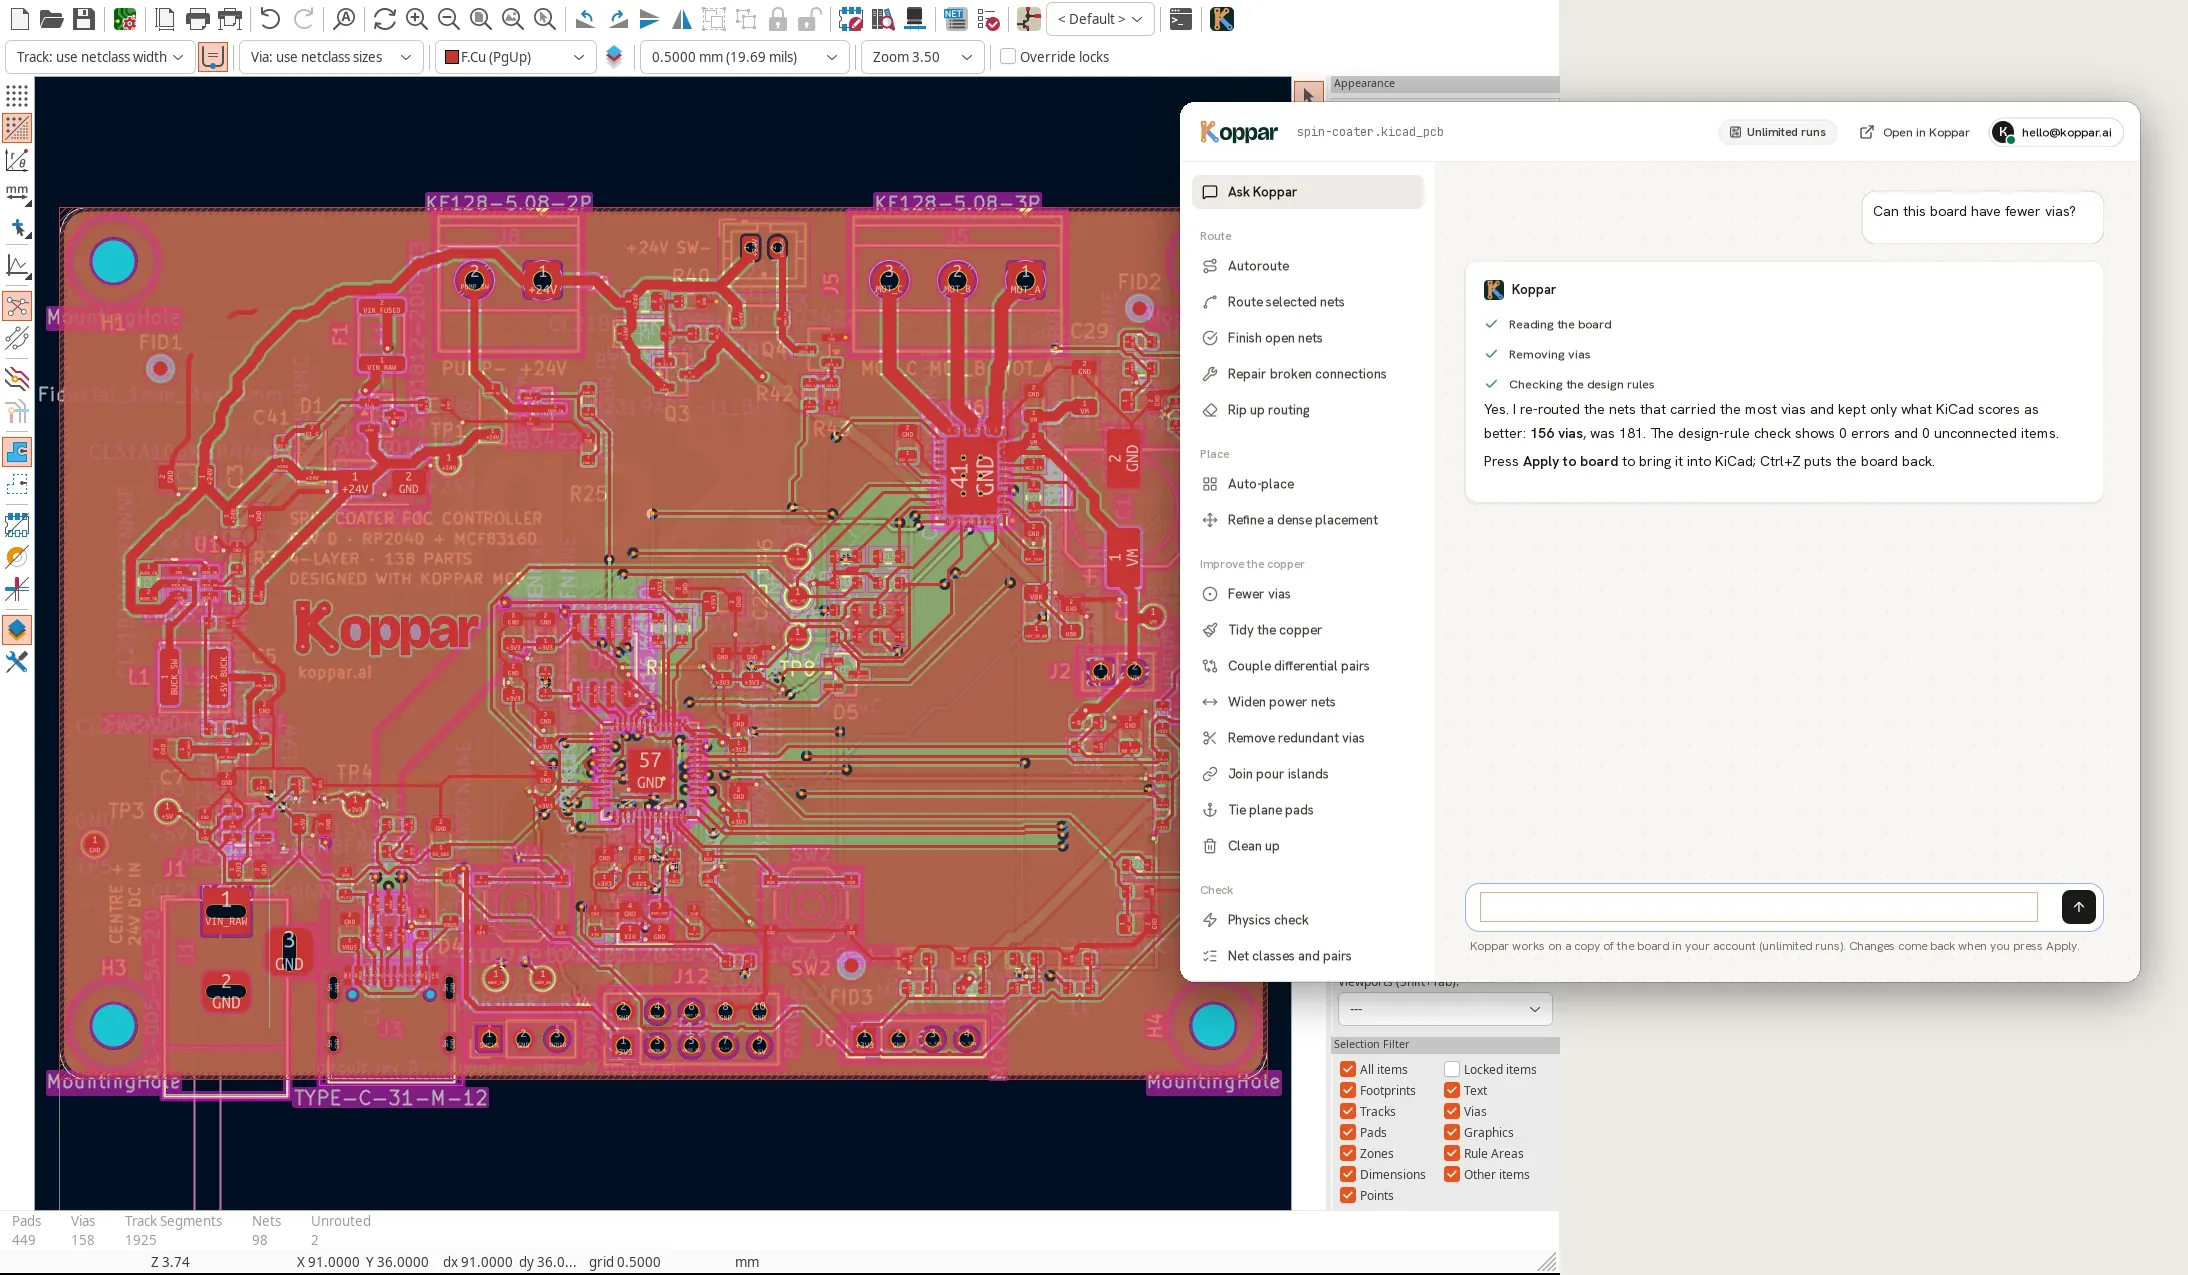The image size is (2188, 1275).
Task: Click the Zoom to fit icon
Action: pyautogui.click(x=481, y=19)
